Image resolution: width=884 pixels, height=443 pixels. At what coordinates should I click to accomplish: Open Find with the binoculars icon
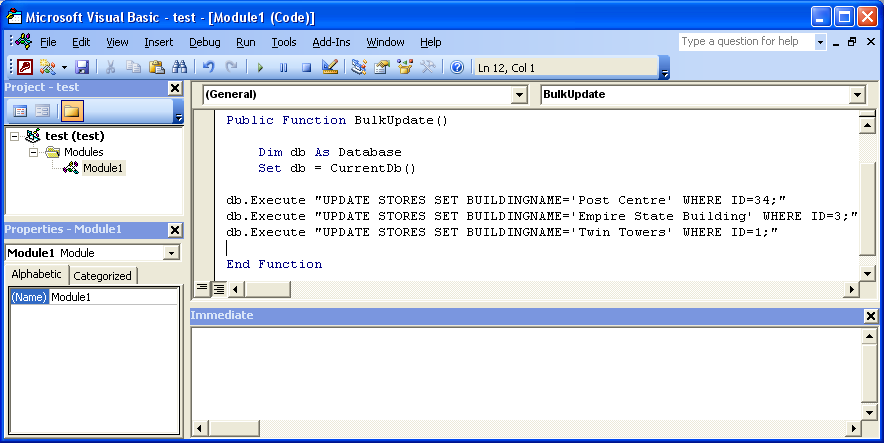coord(179,67)
